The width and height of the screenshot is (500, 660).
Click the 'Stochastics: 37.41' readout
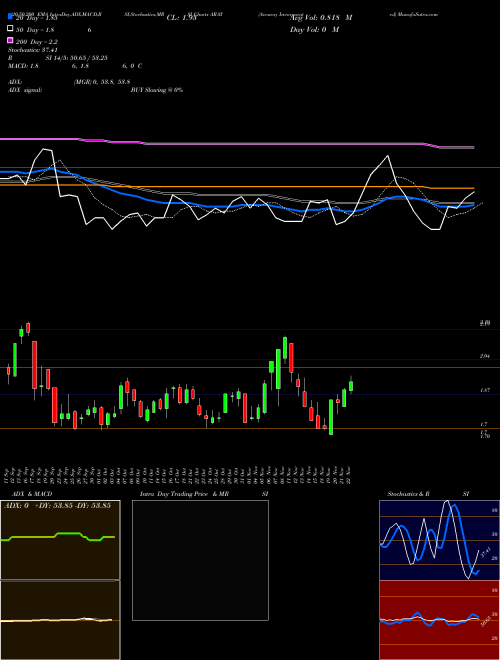[33, 50]
